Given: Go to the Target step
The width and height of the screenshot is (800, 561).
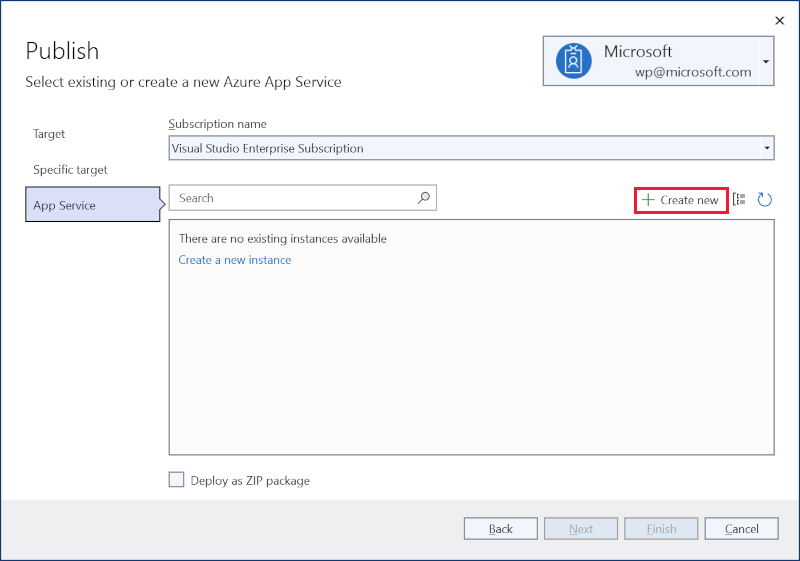Looking at the screenshot, I should click(49, 134).
